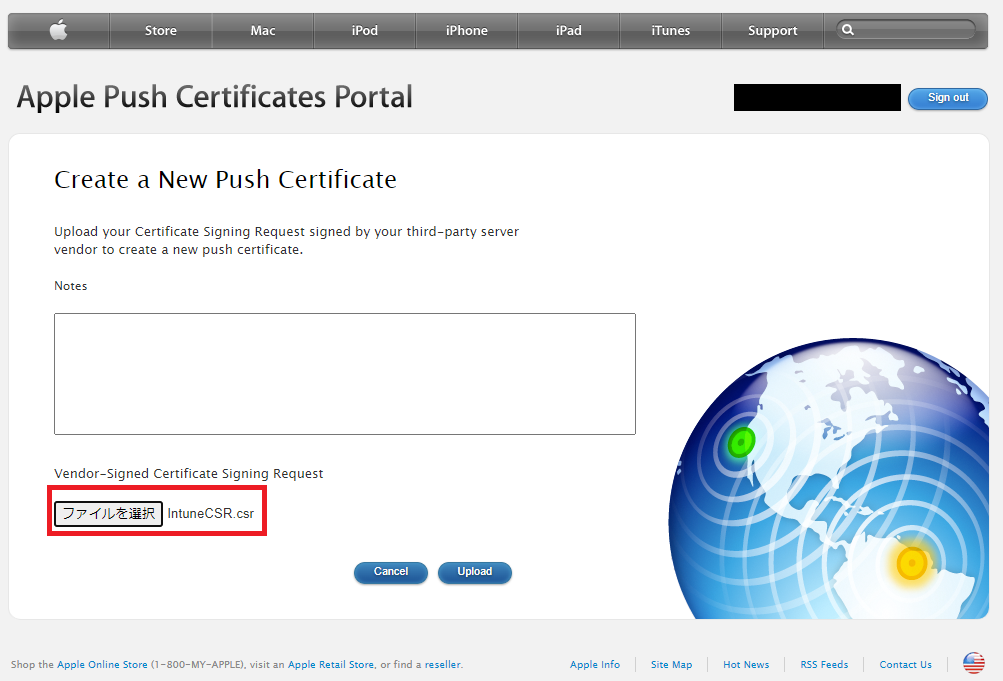This screenshot has height=681, width=1003.
Task: Click the Apple Push Certificates Portal title
Action: (214, 98)
